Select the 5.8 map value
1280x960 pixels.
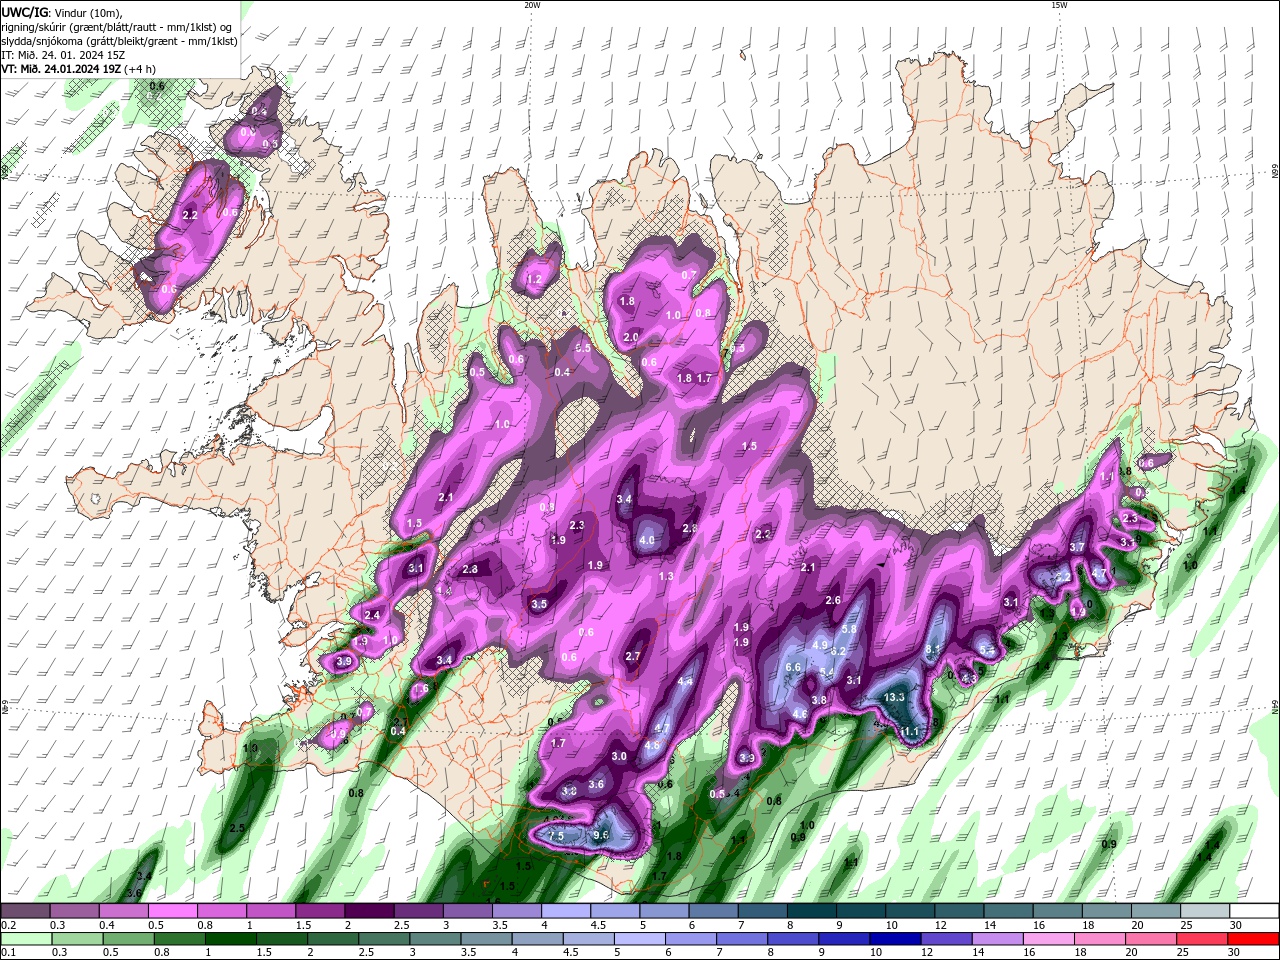tap(849, 629)
